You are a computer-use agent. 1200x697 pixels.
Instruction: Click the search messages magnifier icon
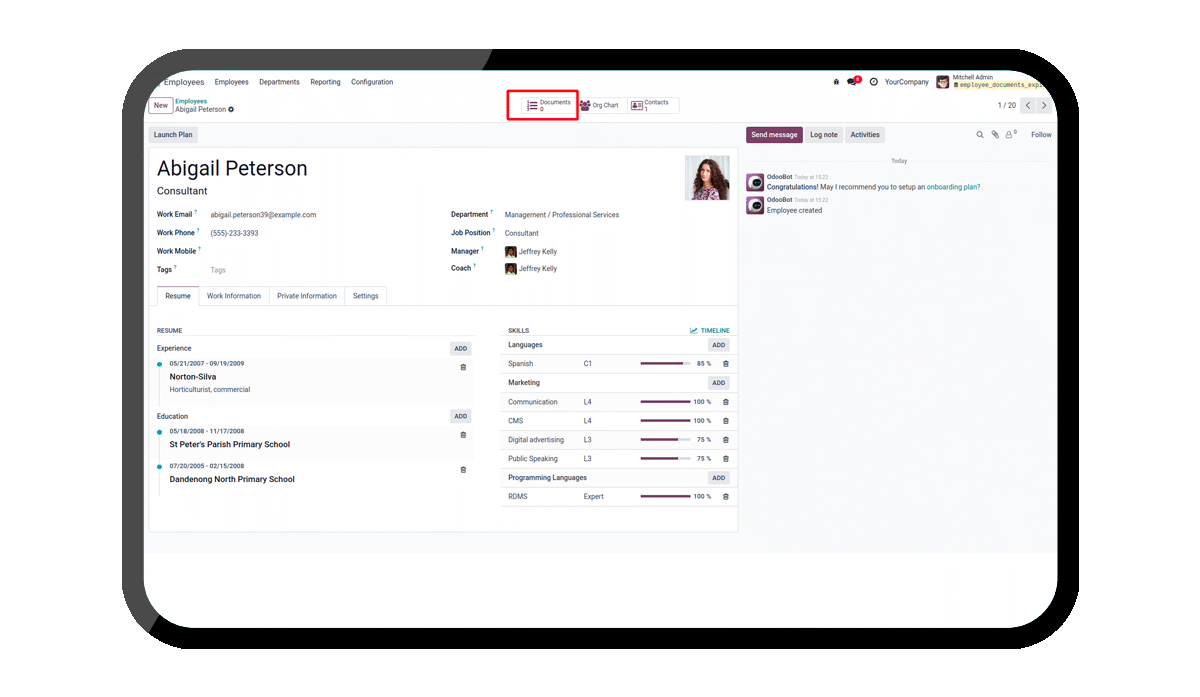point(980,135)
